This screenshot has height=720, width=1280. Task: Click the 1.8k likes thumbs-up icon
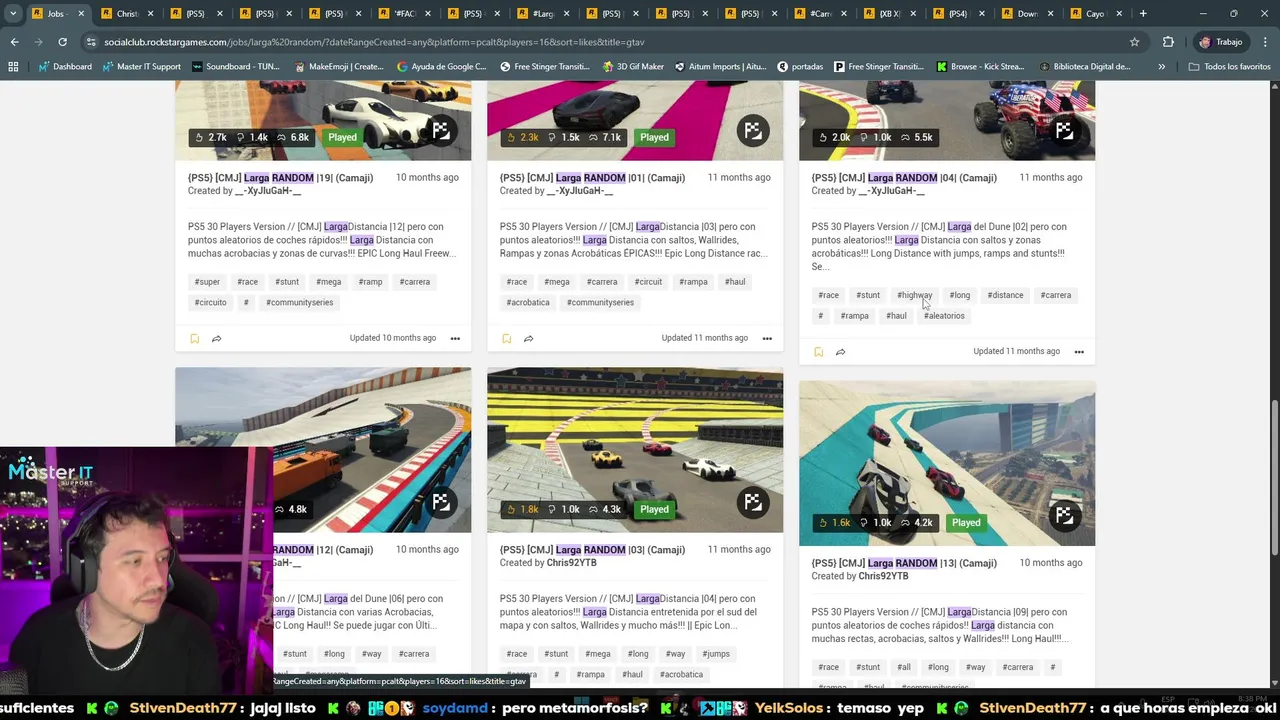[x=510, y=509]
